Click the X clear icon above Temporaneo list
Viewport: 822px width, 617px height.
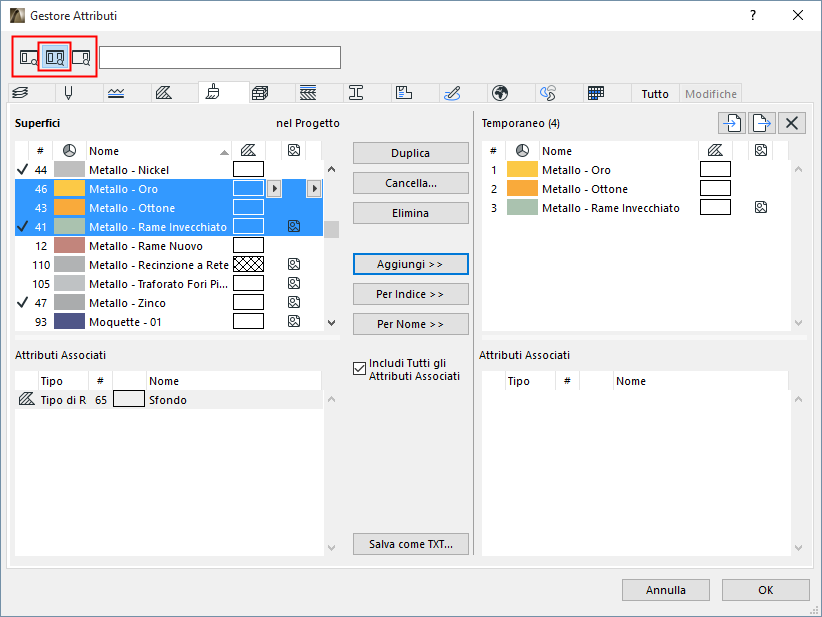tap(792, 123)
